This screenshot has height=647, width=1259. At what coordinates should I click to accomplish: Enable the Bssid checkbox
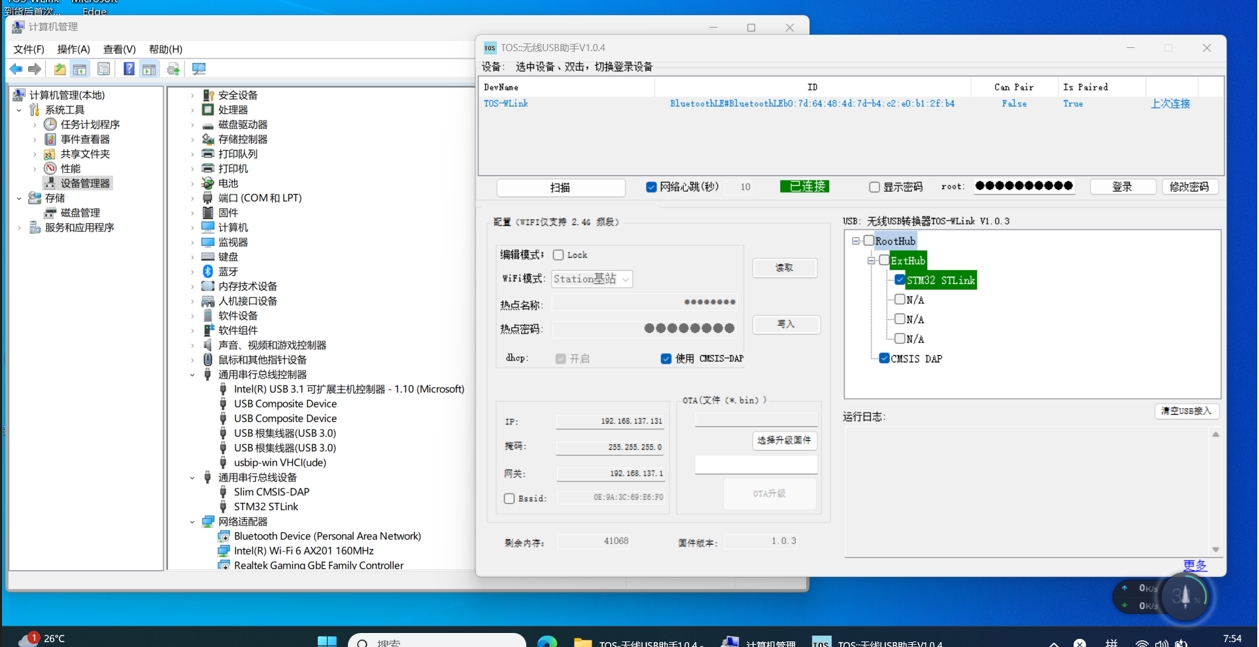(509, 498)
